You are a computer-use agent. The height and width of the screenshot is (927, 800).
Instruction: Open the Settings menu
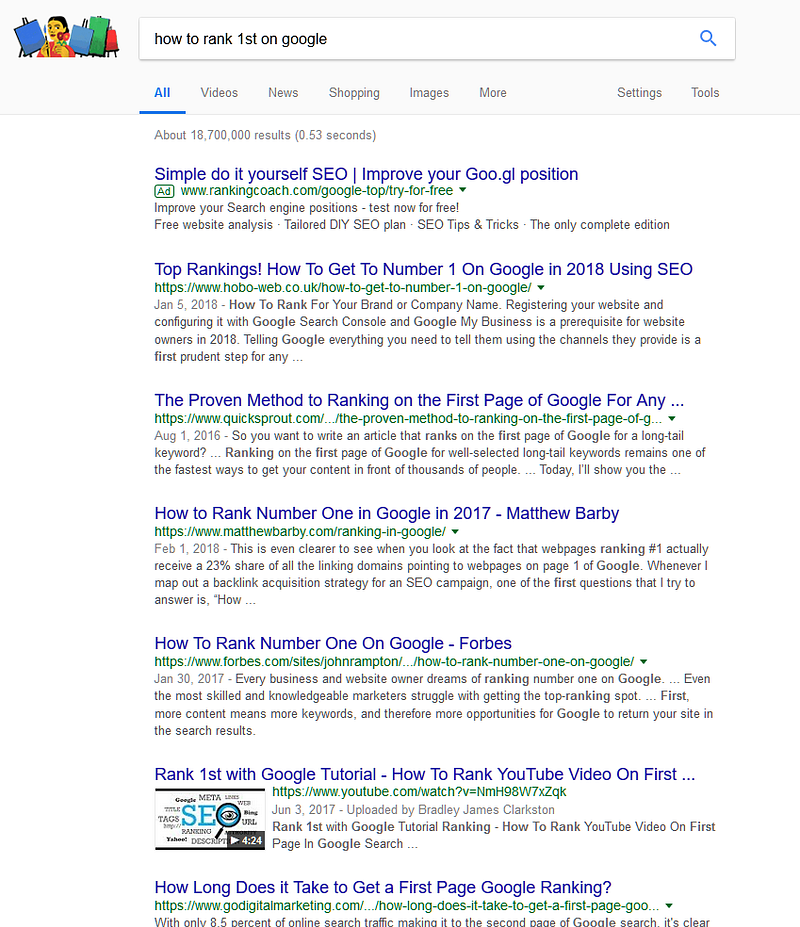(x=639, y=93)
